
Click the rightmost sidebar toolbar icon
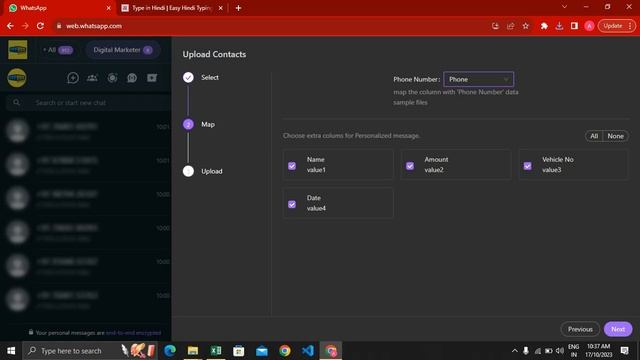pos(152,78)
